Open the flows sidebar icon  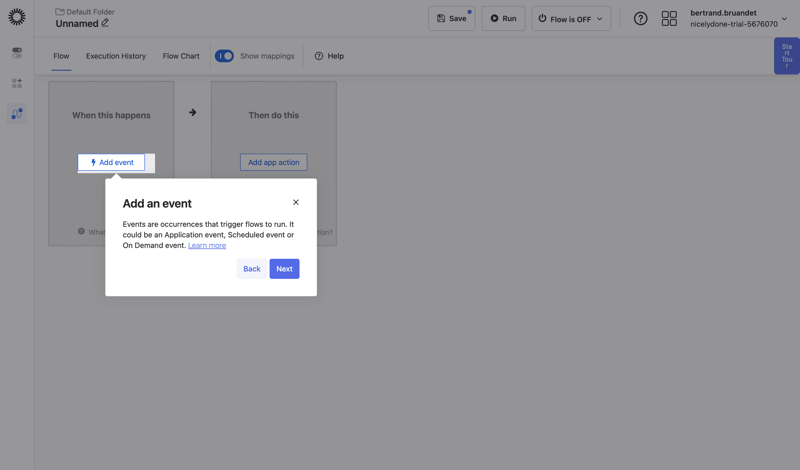pos(17,113)
